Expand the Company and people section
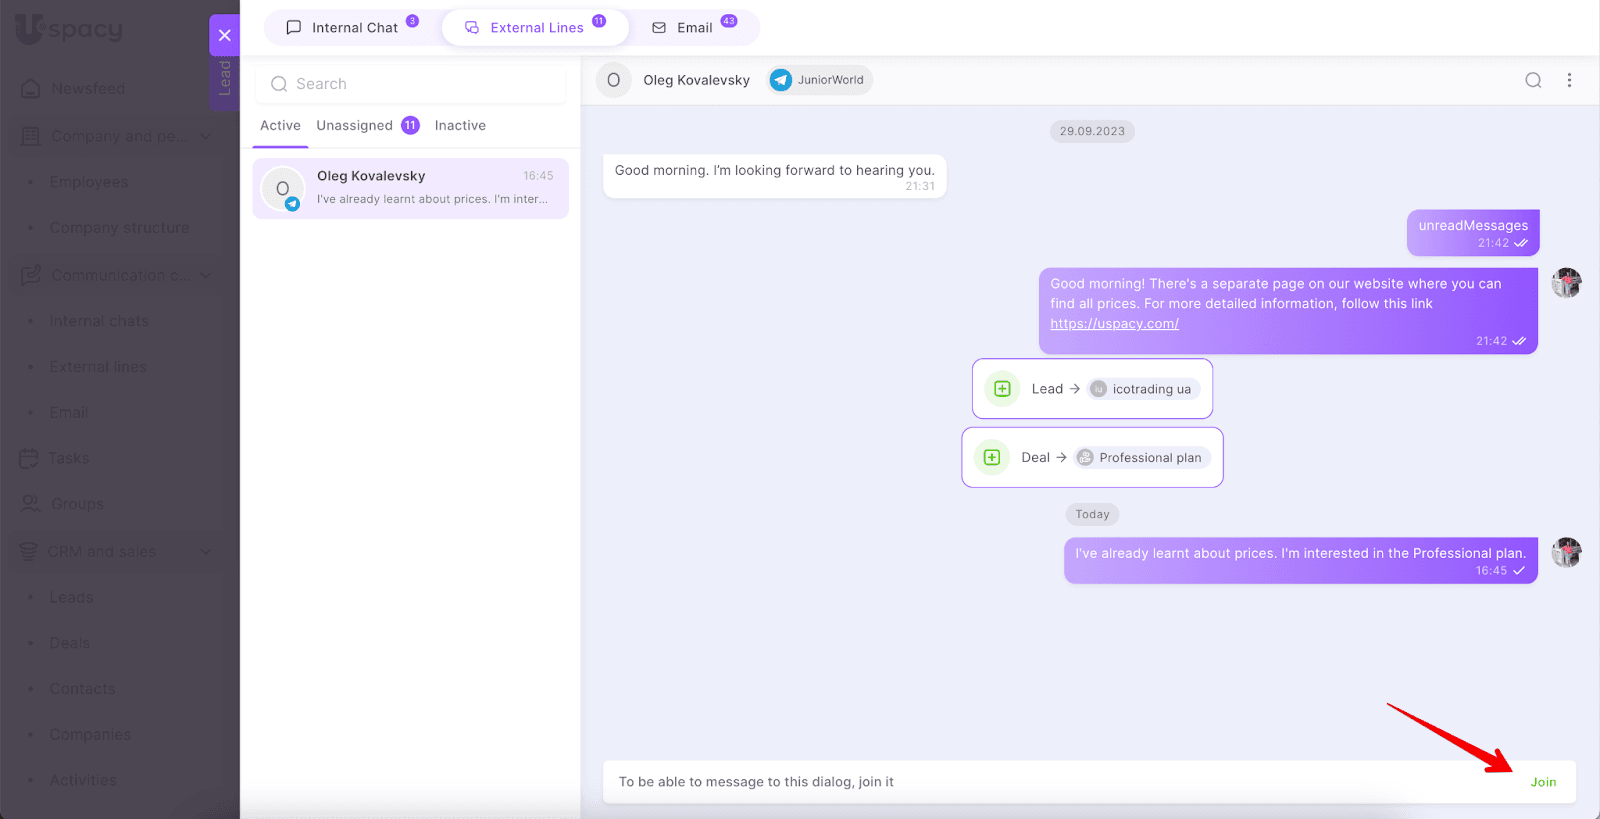 205,136
